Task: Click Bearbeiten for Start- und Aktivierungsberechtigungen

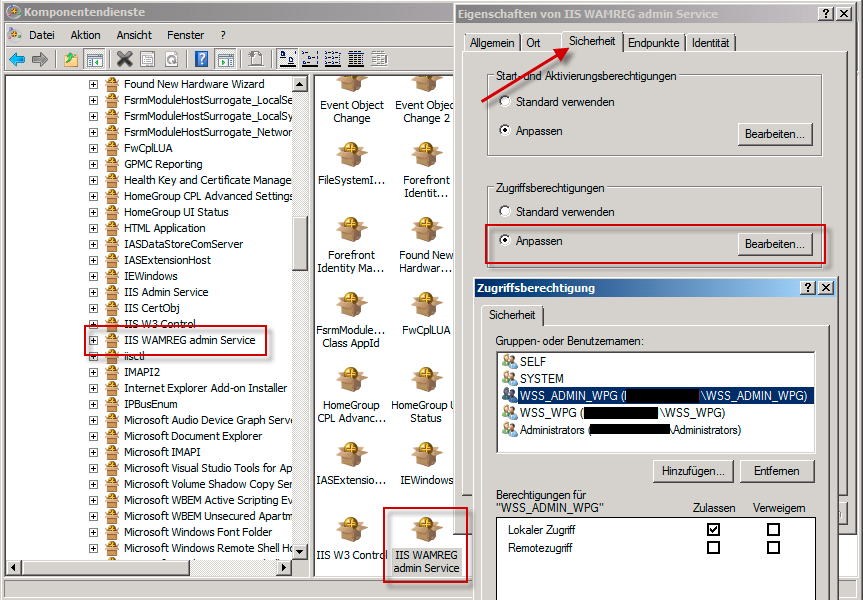Action: click(x=775, y=134)
